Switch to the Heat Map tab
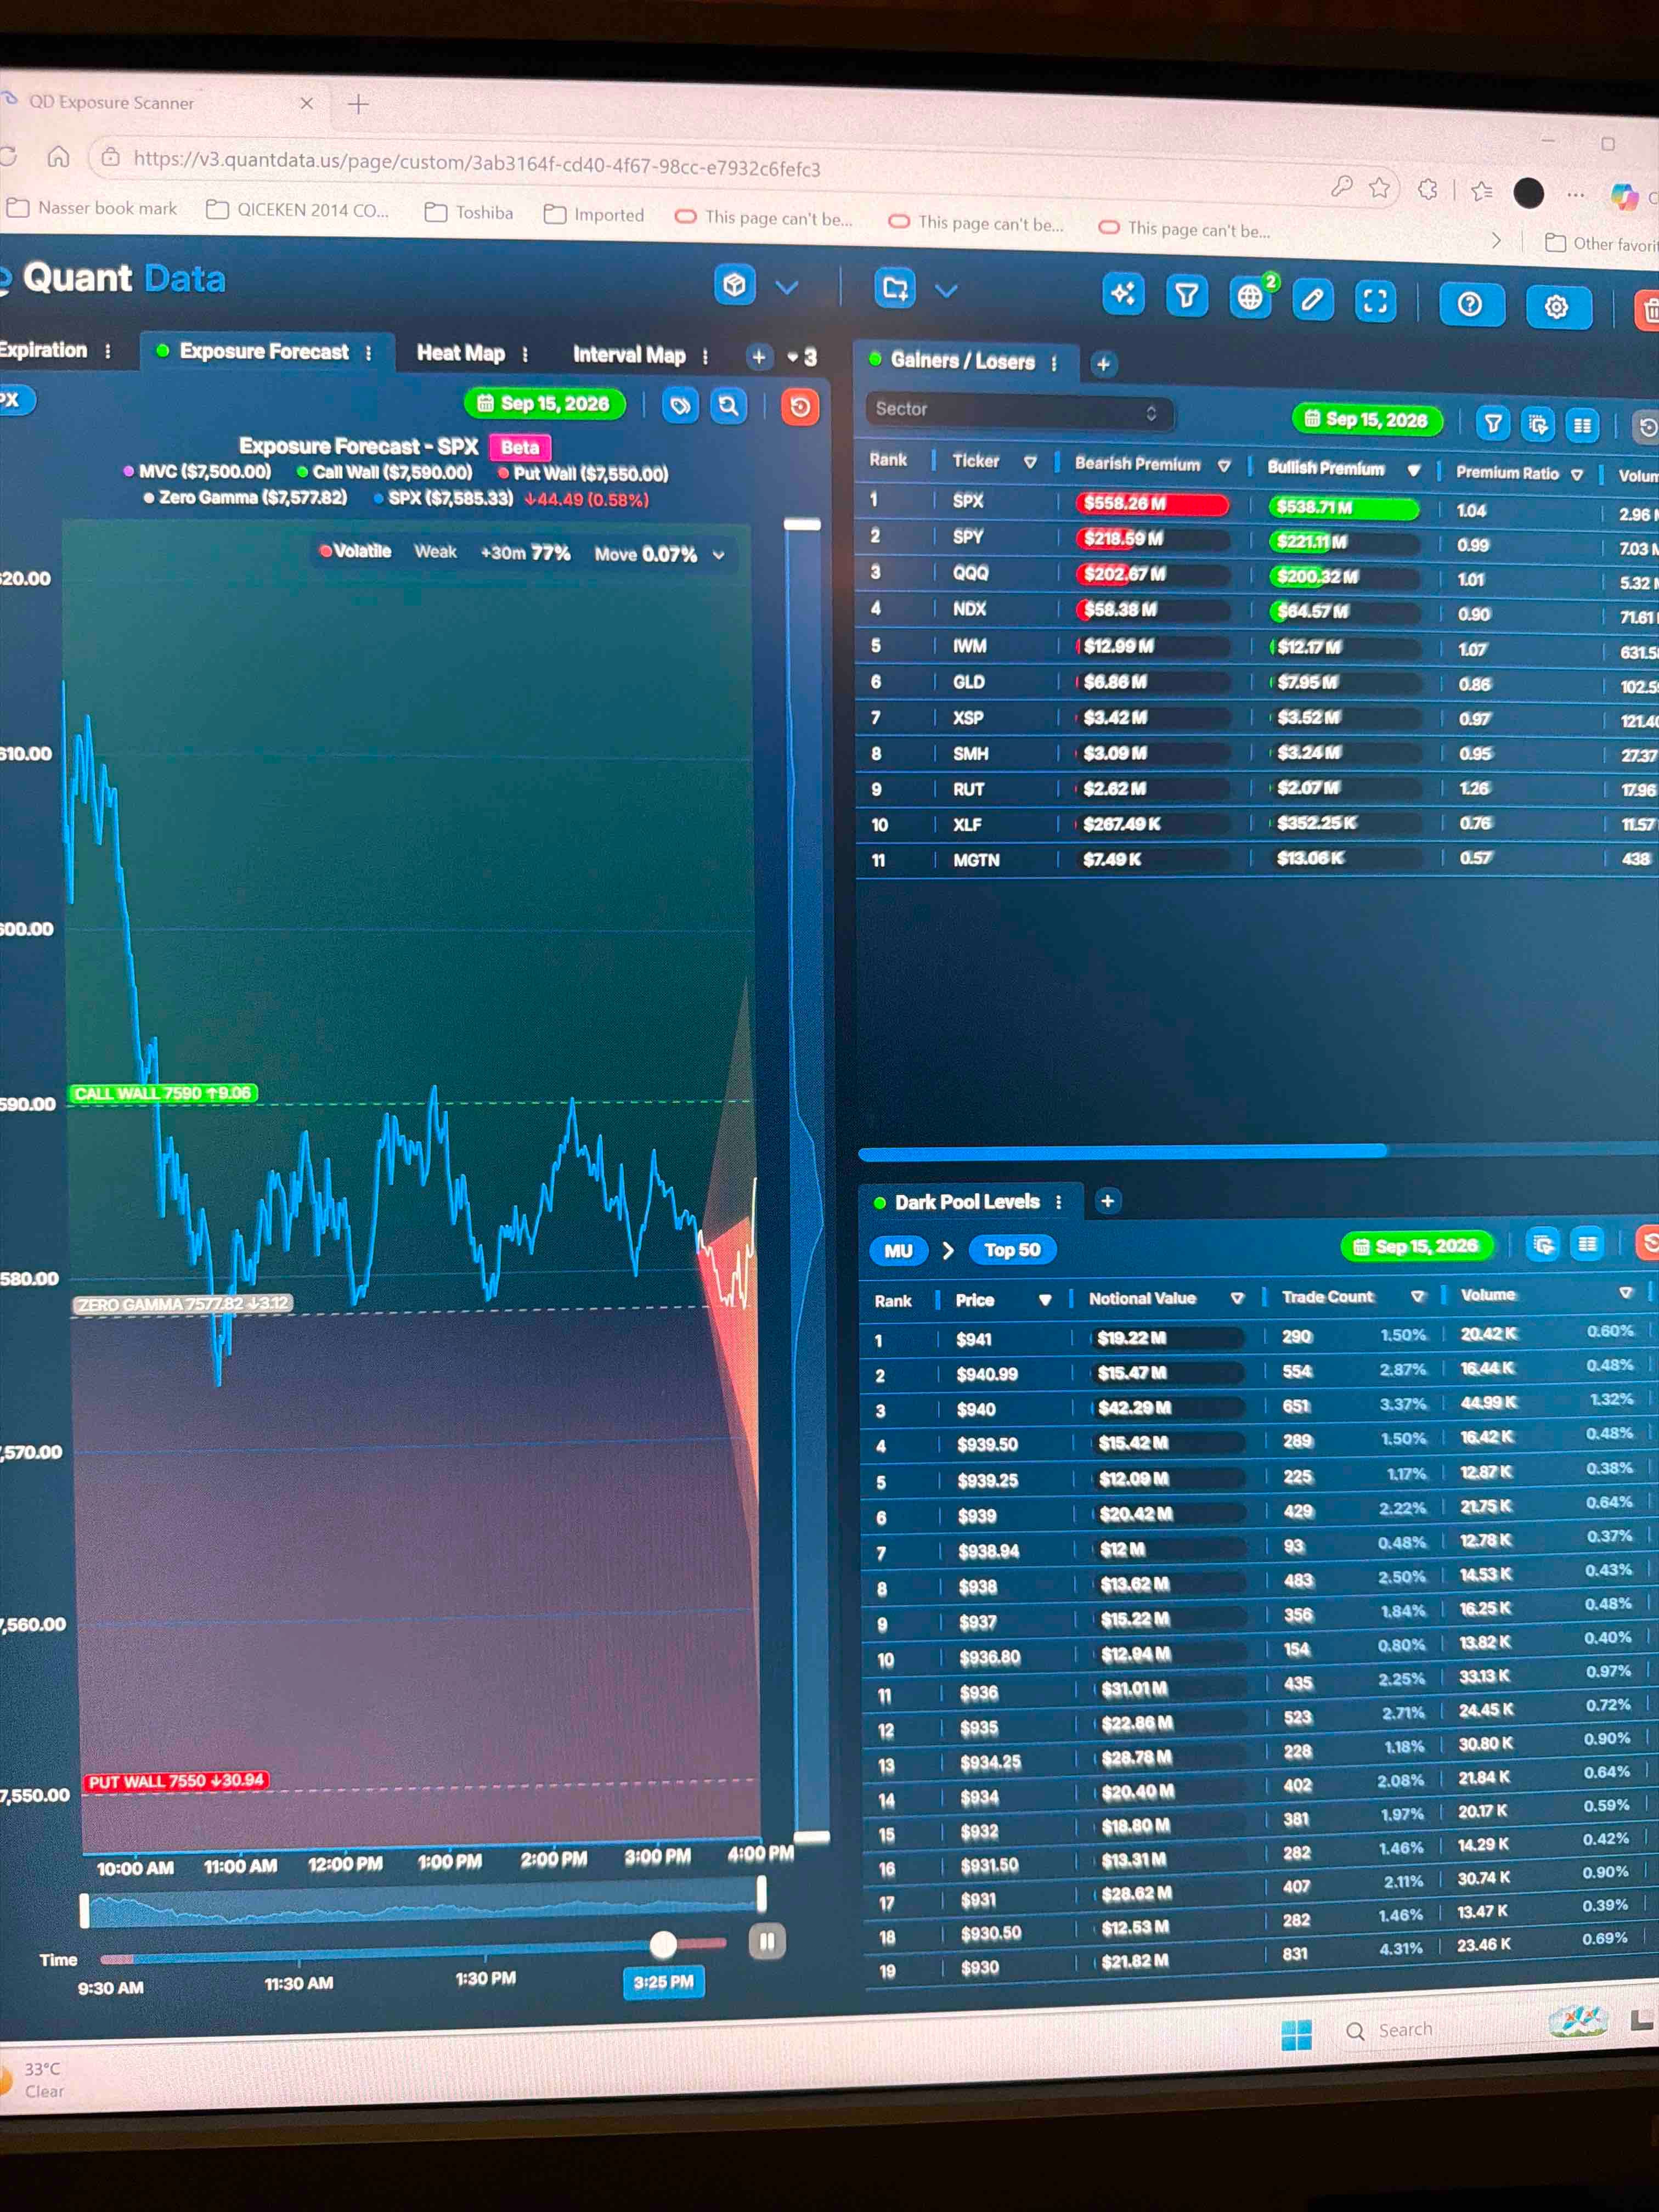This screenshot has width=1659, height=2212. click(460, 353)
